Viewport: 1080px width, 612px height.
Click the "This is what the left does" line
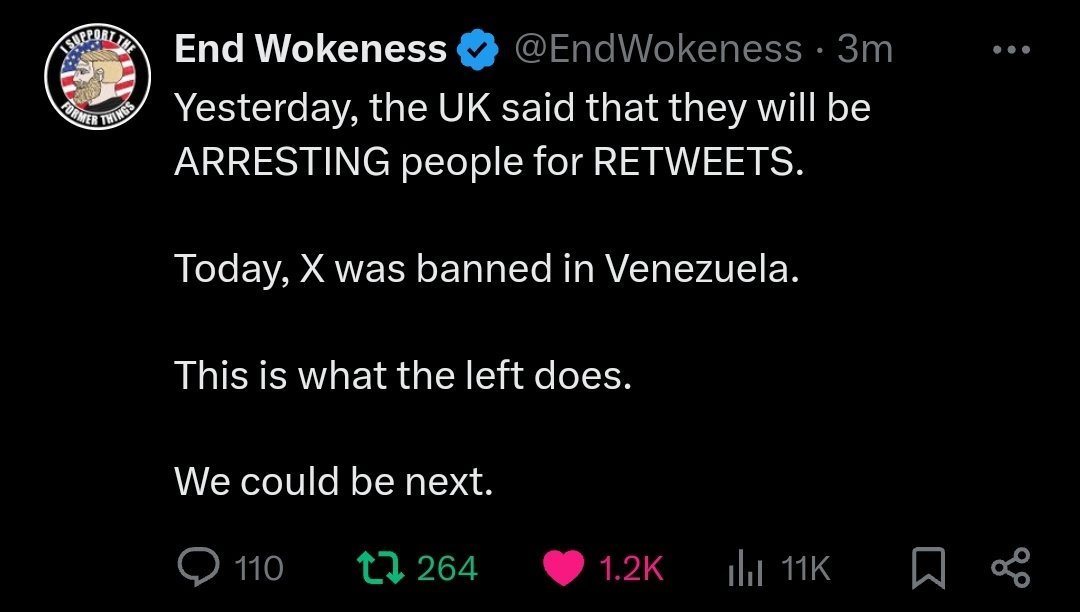coord(403,375)
